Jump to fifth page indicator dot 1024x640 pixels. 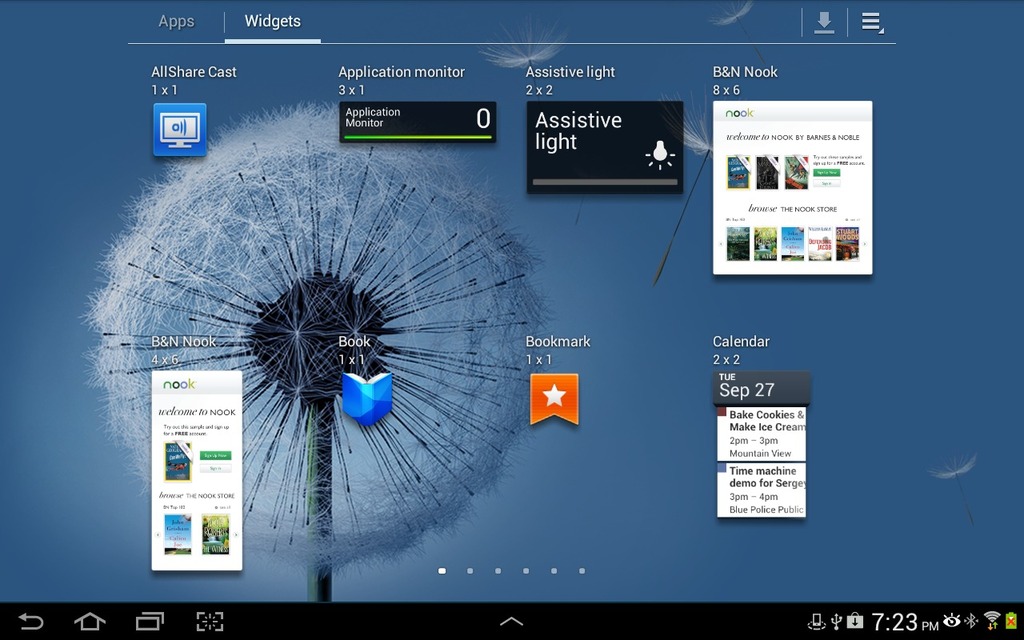point(554,571)
